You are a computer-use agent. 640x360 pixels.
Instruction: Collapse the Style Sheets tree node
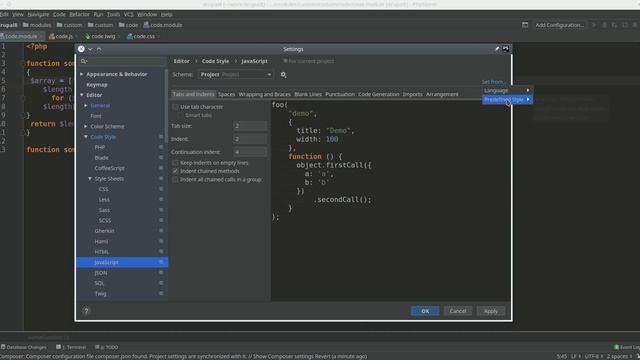90,179
